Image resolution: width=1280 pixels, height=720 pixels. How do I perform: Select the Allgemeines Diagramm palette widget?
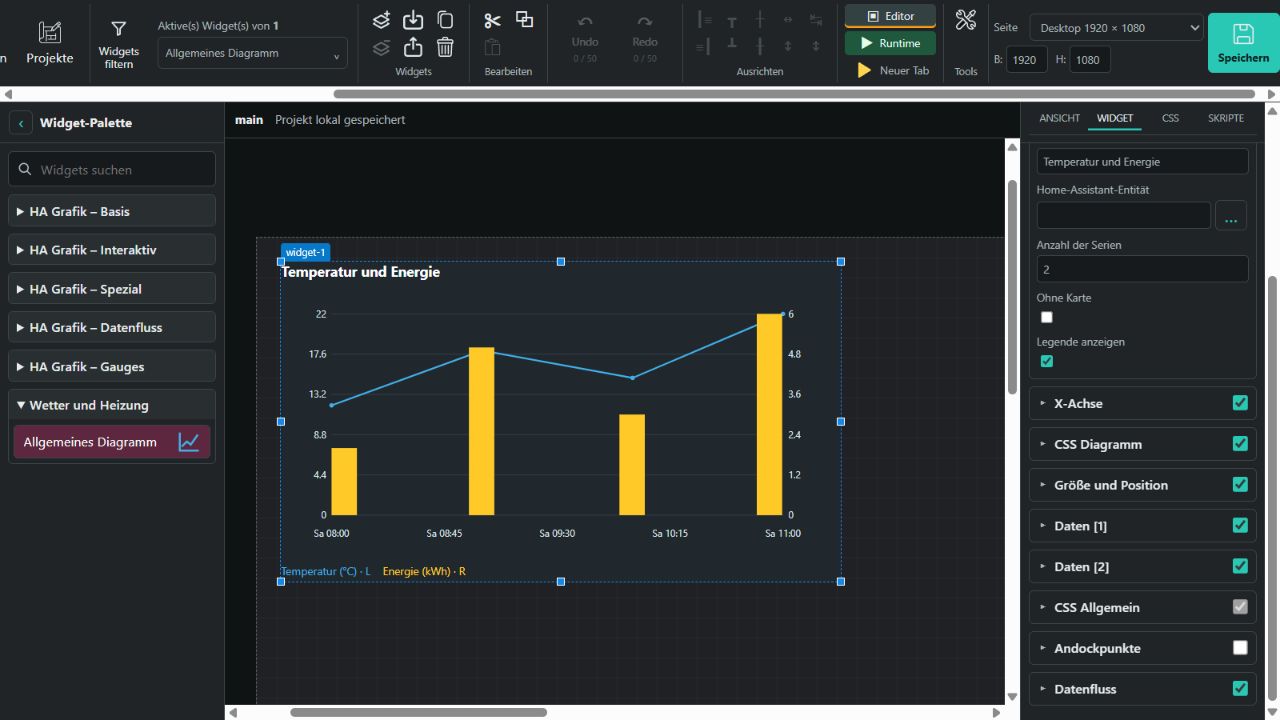[x=112, y=442]
